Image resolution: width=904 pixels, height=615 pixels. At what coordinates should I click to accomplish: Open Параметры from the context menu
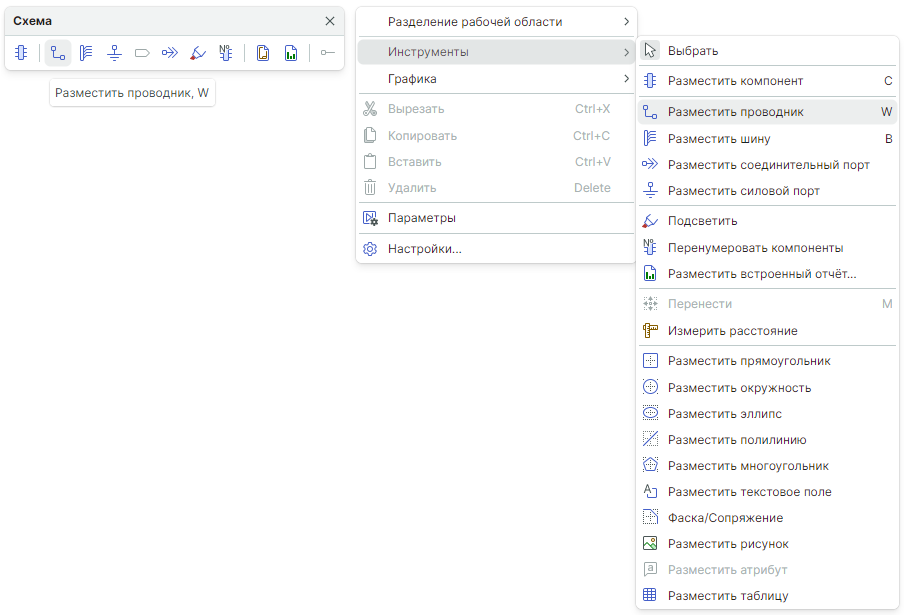(422, 218)
